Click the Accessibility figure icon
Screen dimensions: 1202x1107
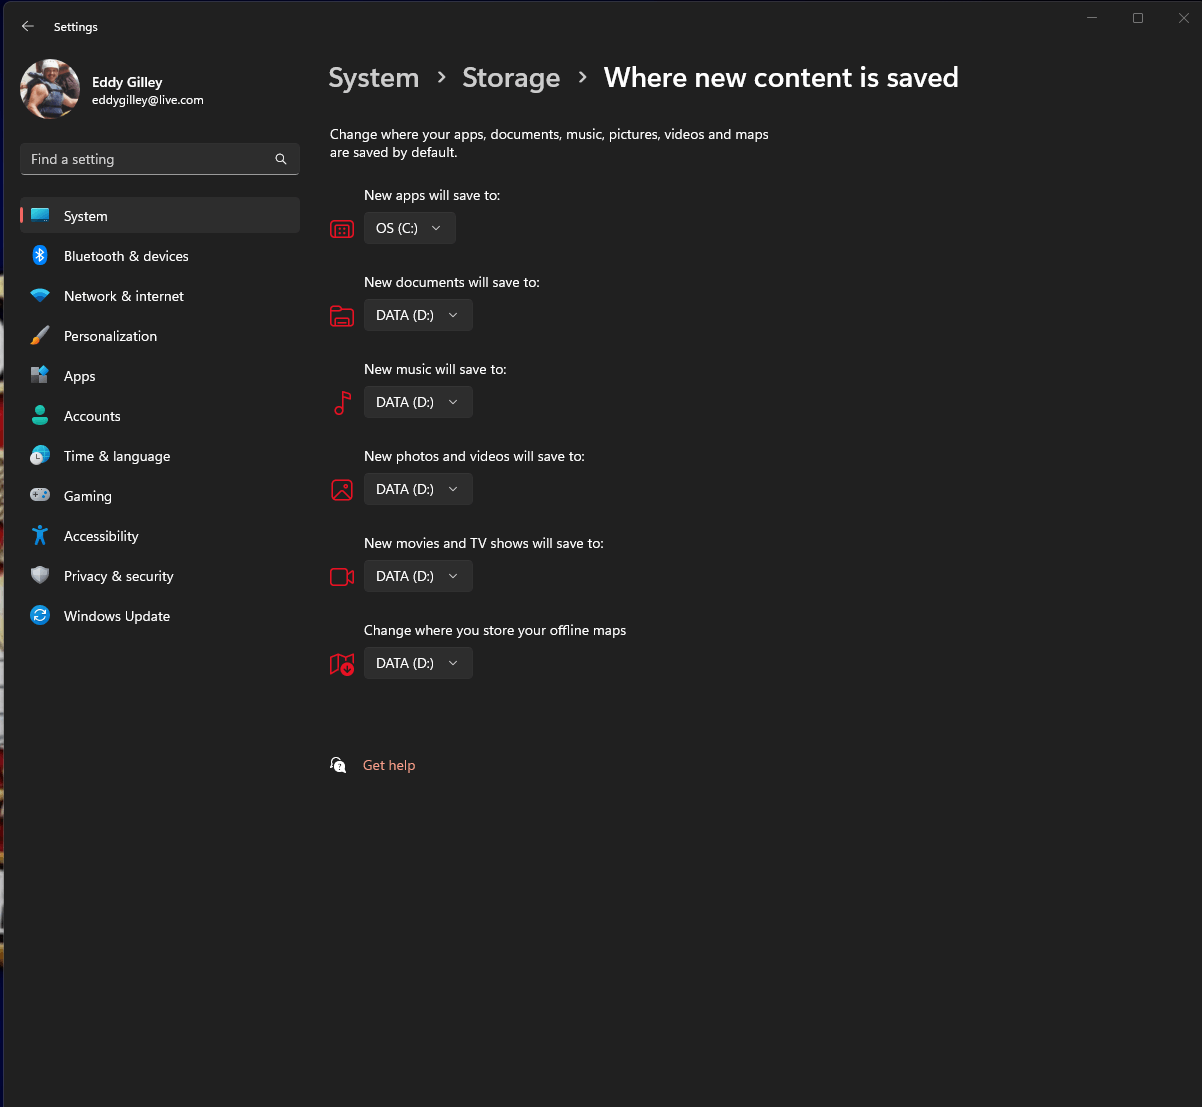[x=40, y=536]
